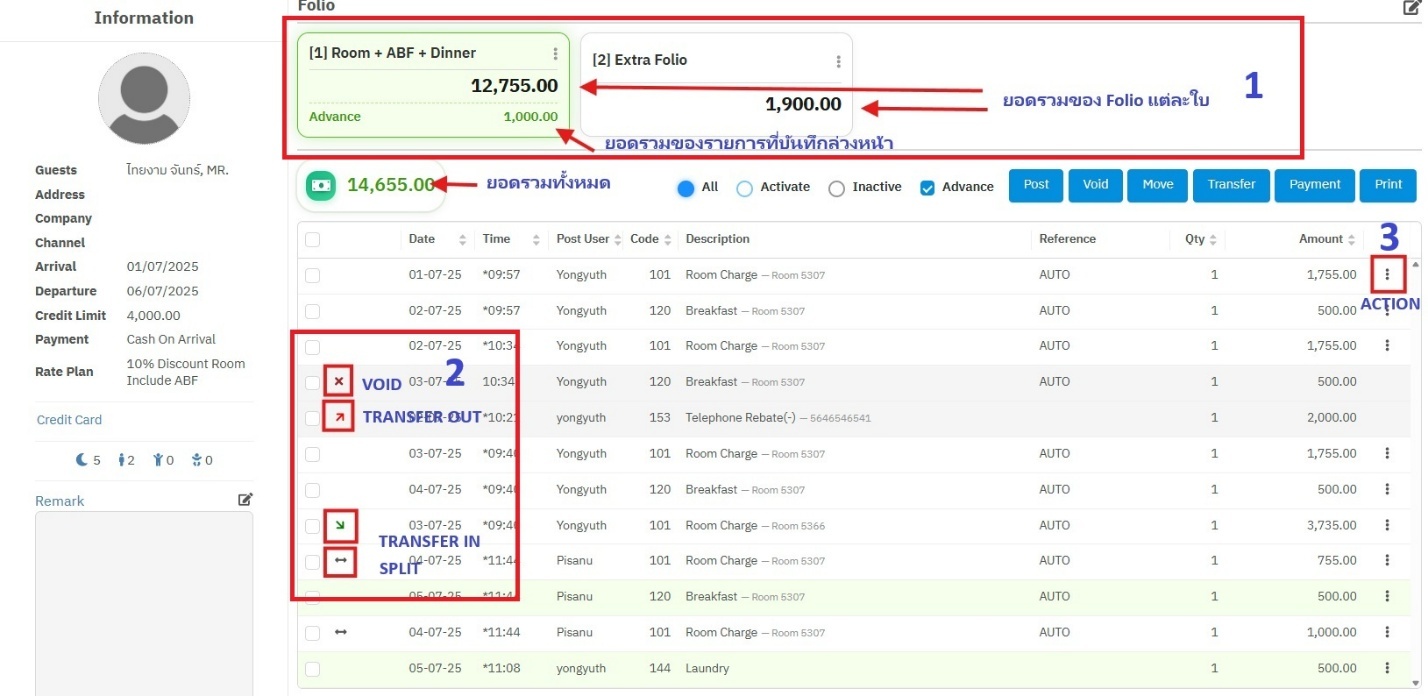
Task: Open the three-dot menu on Room + ABF + Dinner folio
Action: [556, 54]
